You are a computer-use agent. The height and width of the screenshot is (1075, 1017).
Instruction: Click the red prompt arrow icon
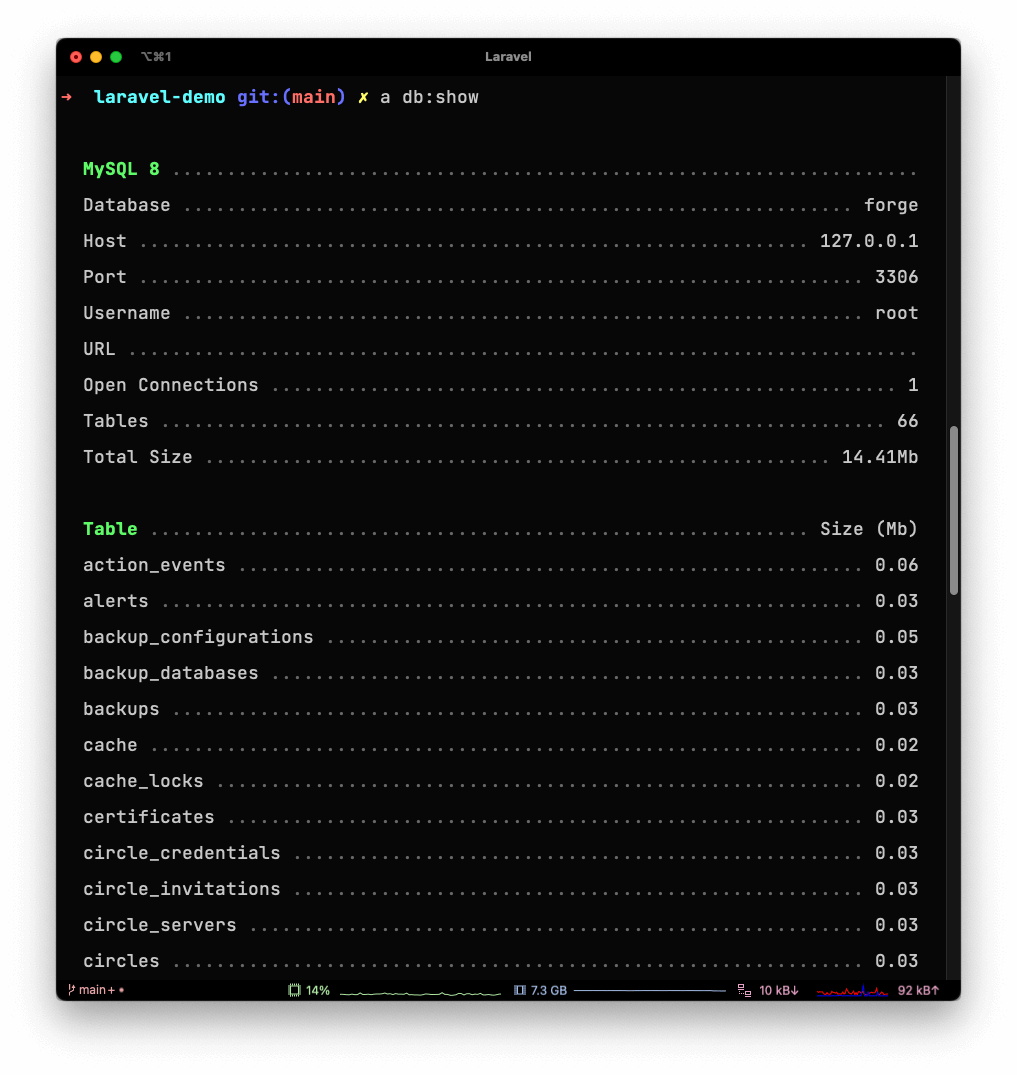coord(67,97)
